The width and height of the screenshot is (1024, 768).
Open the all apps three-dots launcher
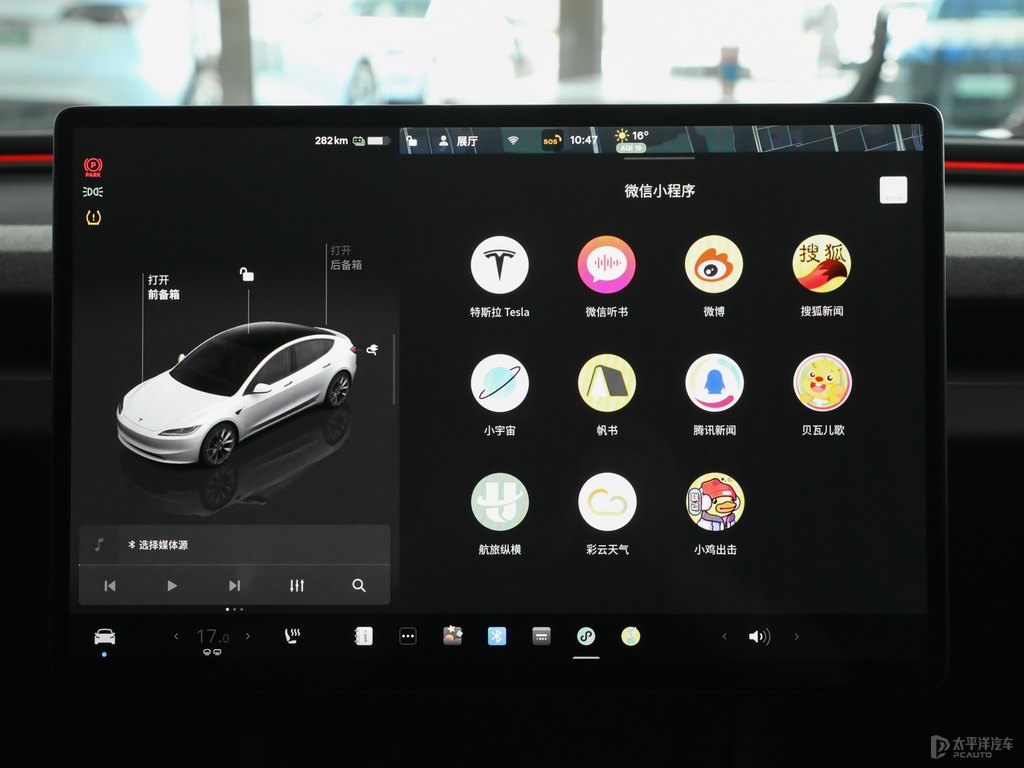[408, 635]
